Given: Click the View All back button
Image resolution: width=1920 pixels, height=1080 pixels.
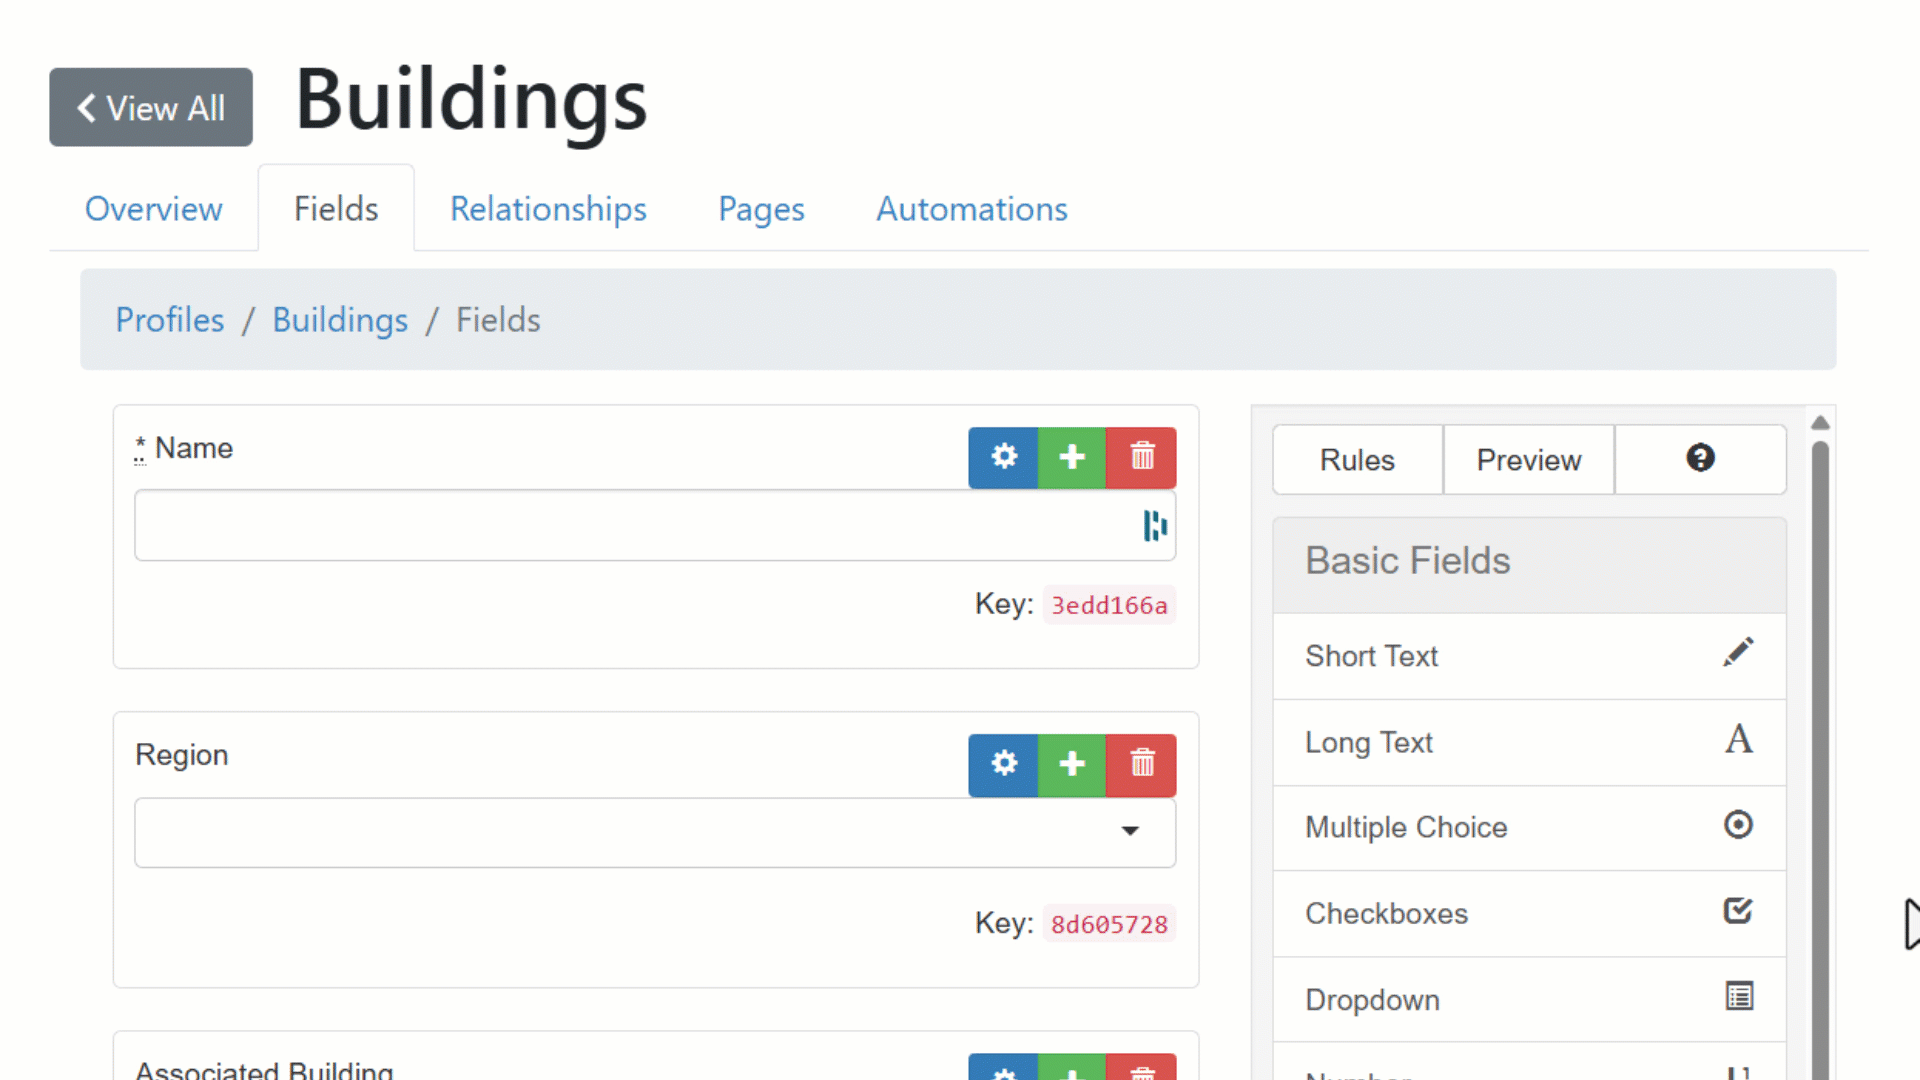Looking at the screenshot, I should (x=151, y=107).
